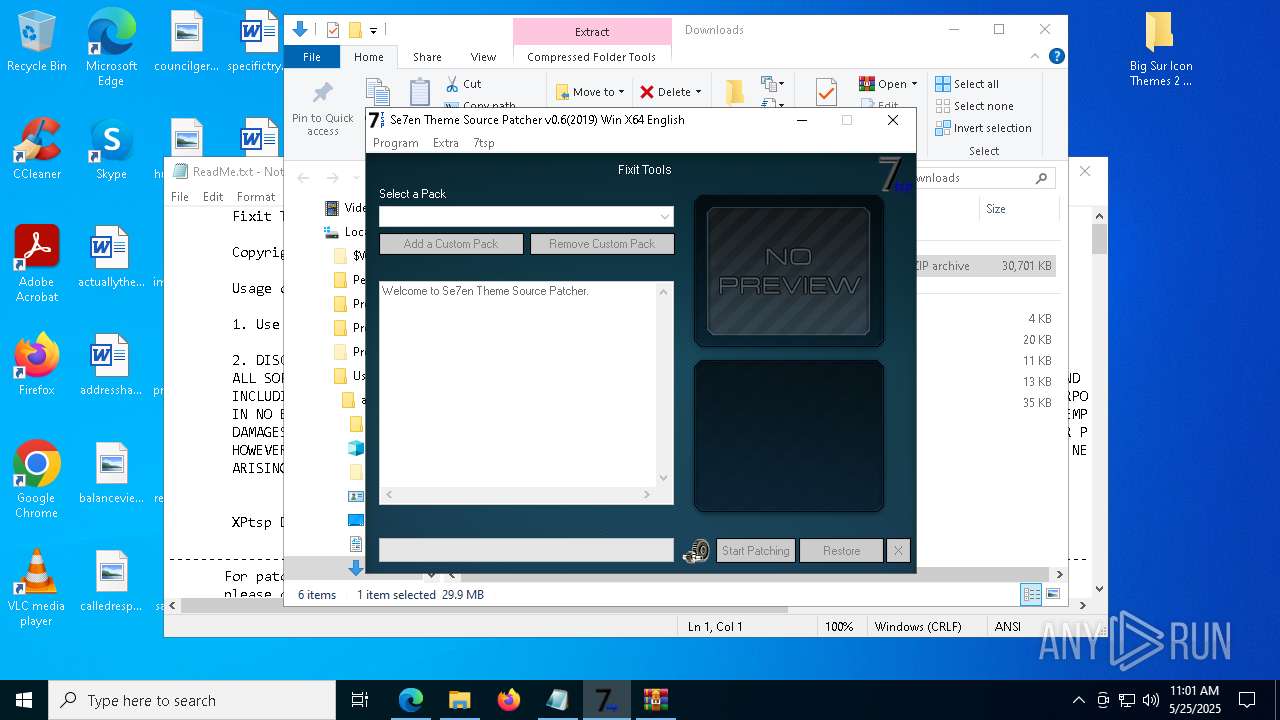Click Invert selection in Explorer ribbon

pyautogui.click(x=984, y=128)
